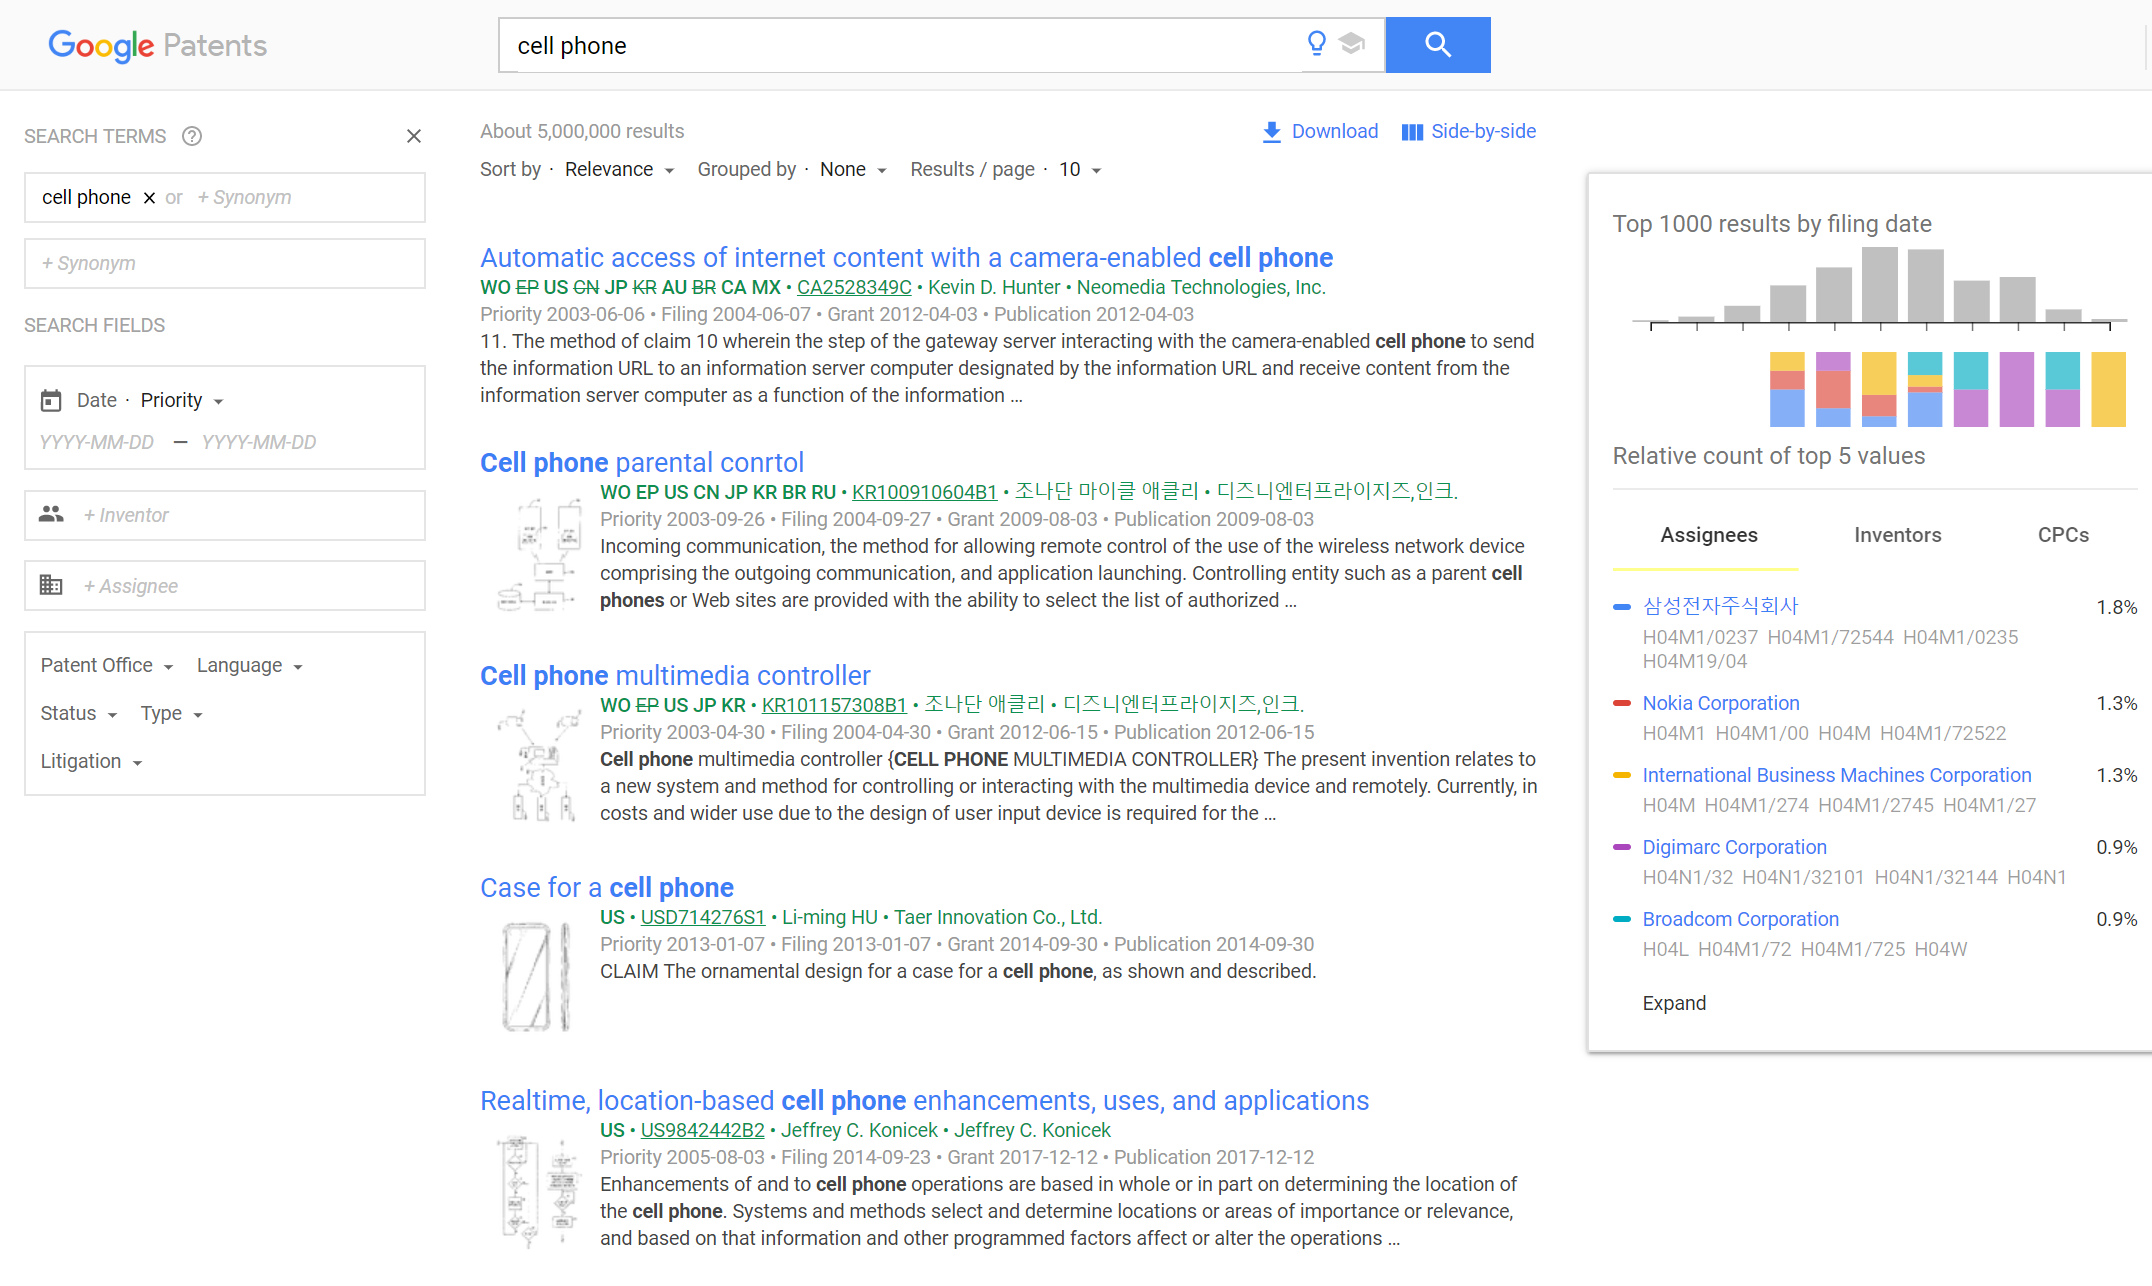This screenshot has height=1286, width=2152.
Task: Click patent number US9842442B2
Action: click(702, 1131)
